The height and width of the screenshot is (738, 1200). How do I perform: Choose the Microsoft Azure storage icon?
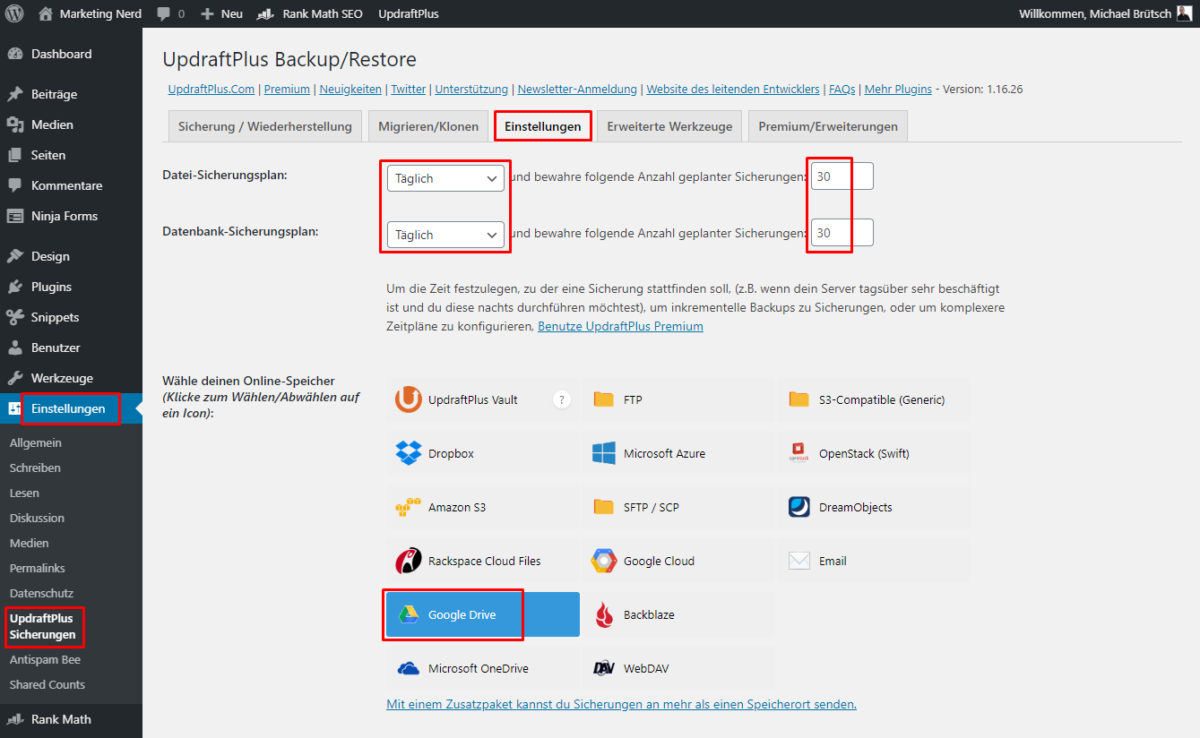(x=603, y=453)
